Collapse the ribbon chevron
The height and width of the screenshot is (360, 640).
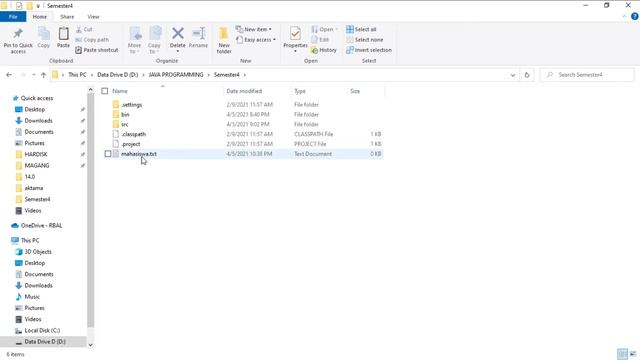point(624,17)
